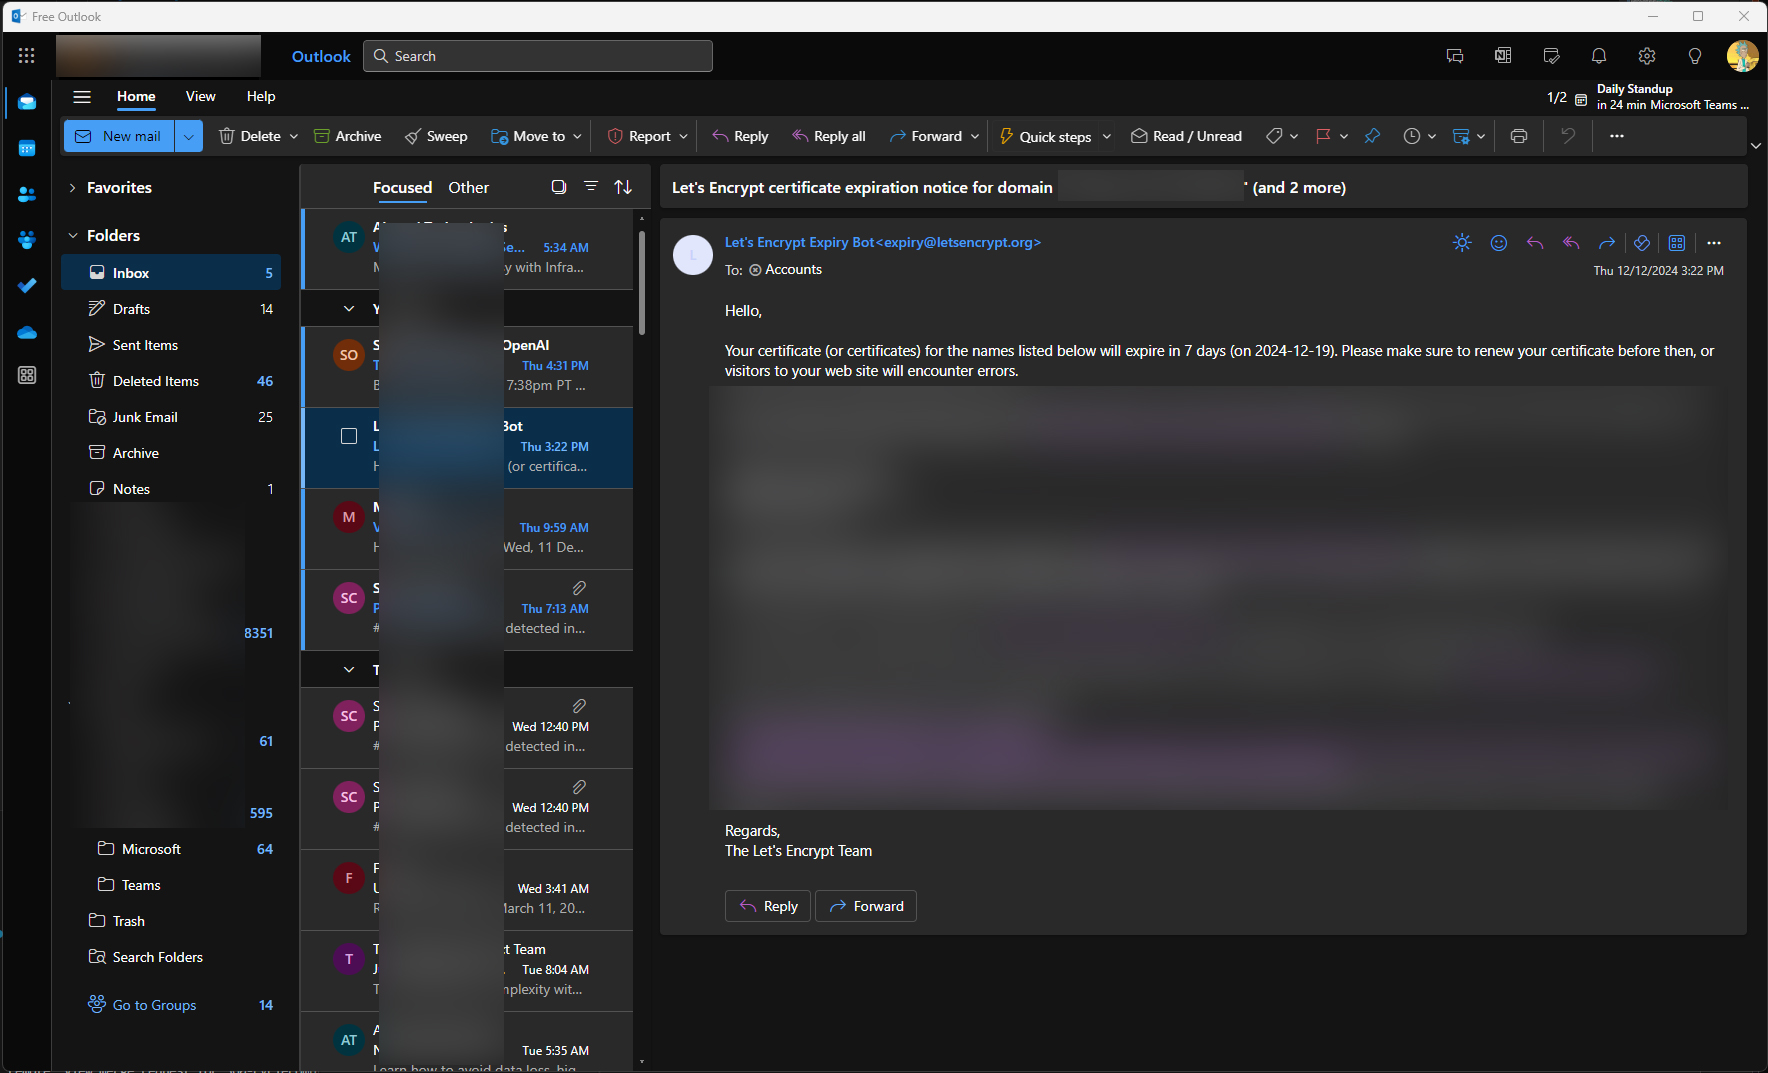Reply all using message header icon

1571,243
